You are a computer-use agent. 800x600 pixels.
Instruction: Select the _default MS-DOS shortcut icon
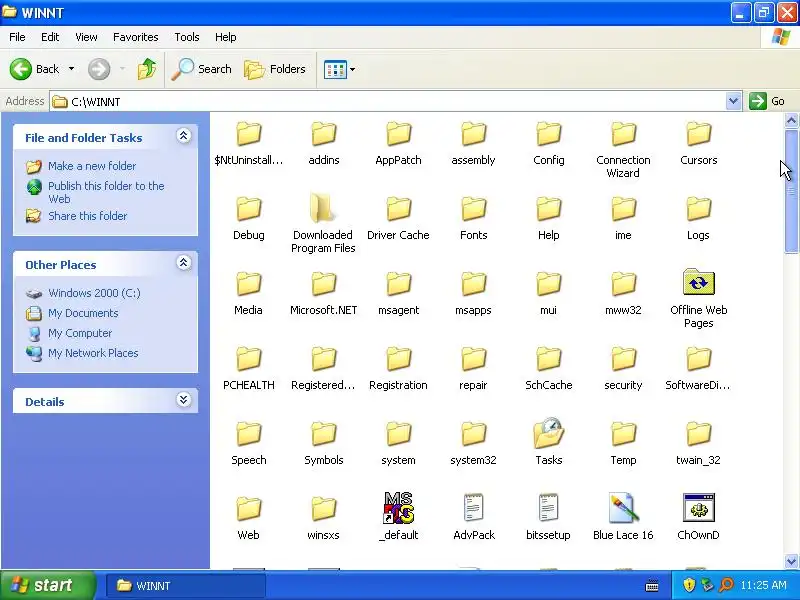(x=398, y=508)
